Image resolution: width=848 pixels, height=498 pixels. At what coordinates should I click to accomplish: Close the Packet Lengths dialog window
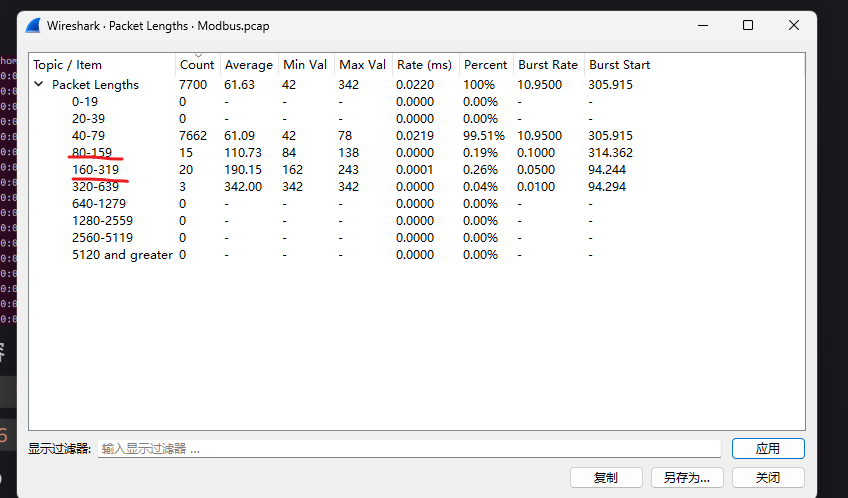click(794, 25)
